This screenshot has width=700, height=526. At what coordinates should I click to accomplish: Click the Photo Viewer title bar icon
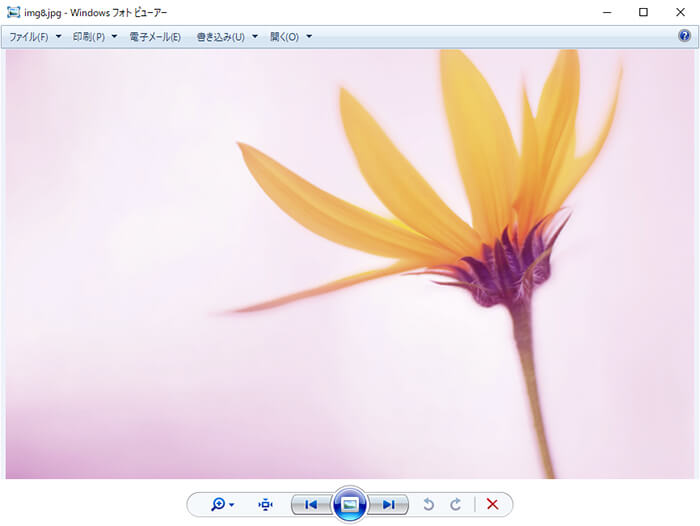(x=14, y=13)
